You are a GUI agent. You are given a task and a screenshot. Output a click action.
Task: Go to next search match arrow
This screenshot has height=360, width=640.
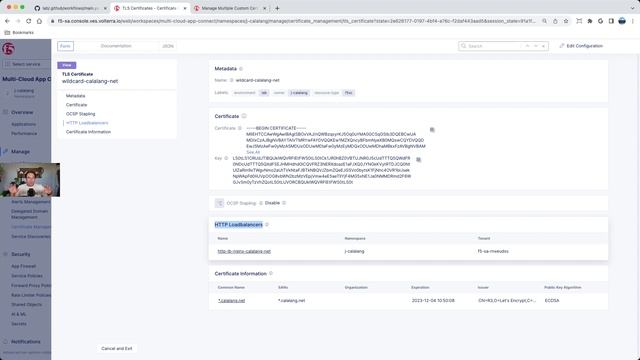coord(536,46)
